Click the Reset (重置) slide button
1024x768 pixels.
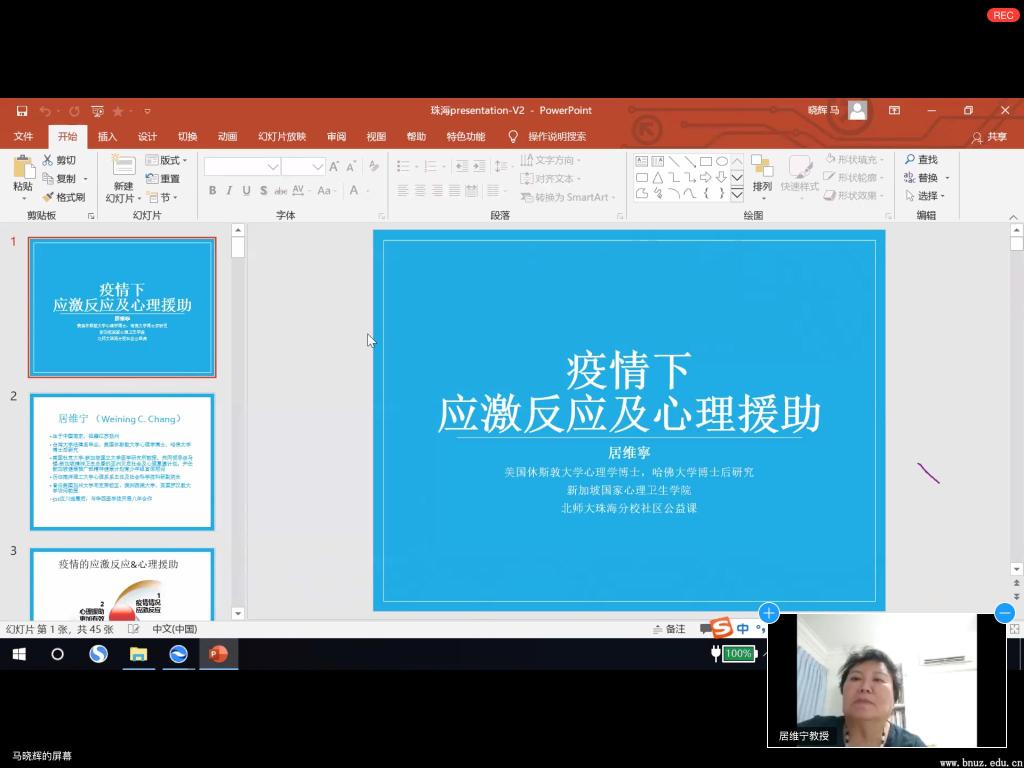(163, 179)
